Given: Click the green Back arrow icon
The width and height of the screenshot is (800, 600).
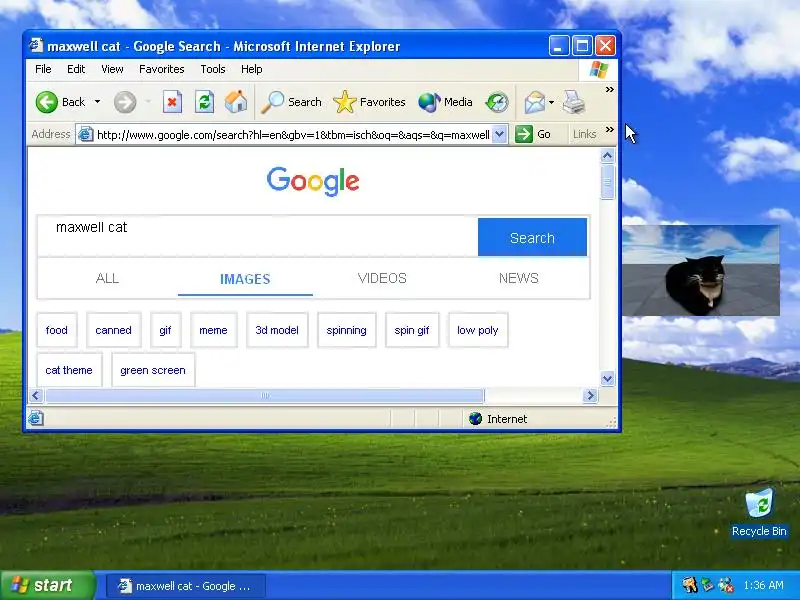Looking at the screenshot, I should 46,102.
